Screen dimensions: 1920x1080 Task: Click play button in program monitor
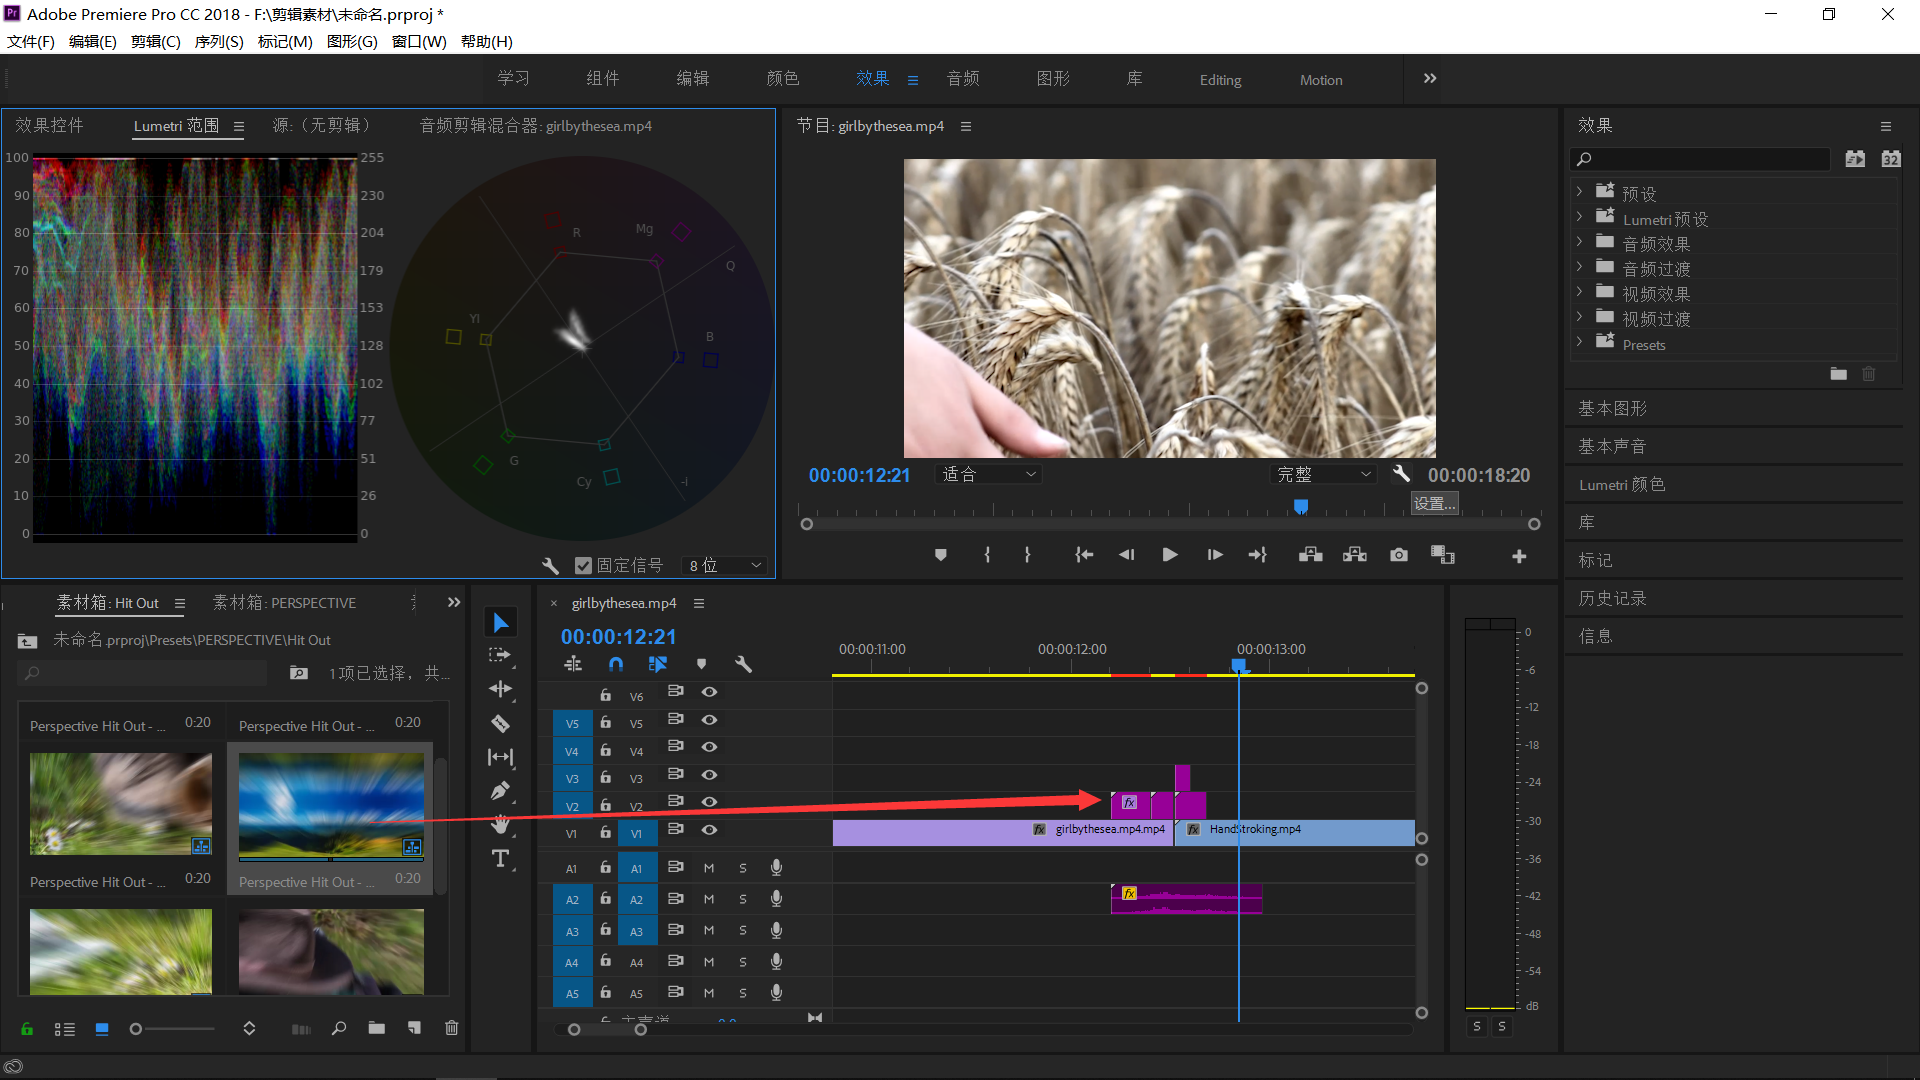pos(1168,554)
